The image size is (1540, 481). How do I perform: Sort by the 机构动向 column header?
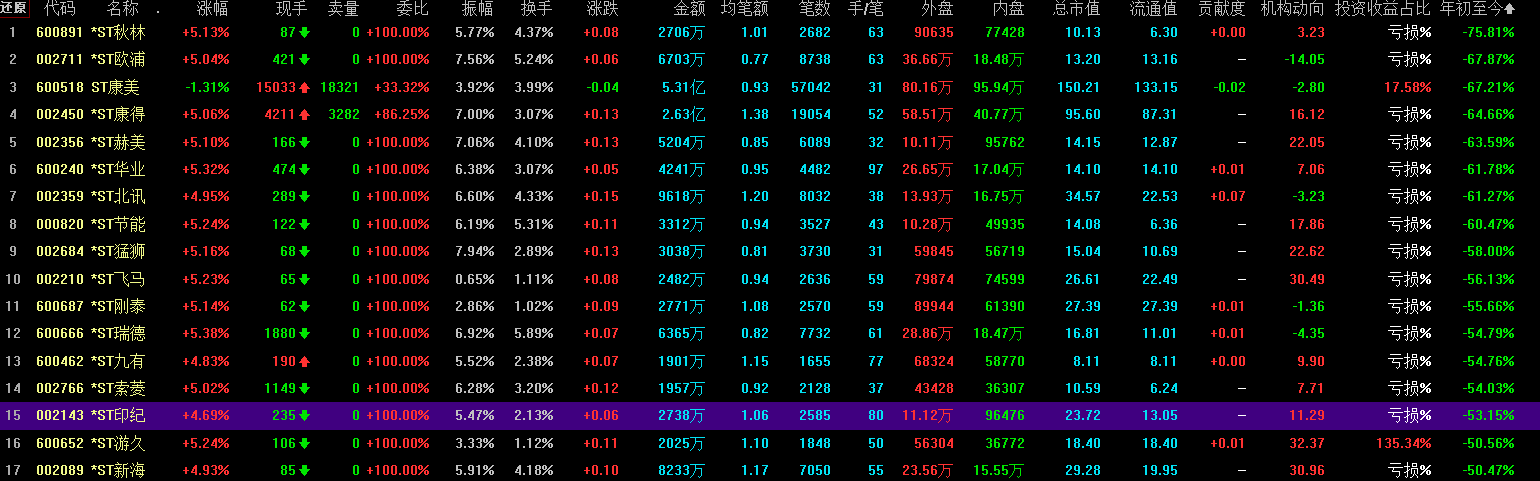coord(1292,9)
